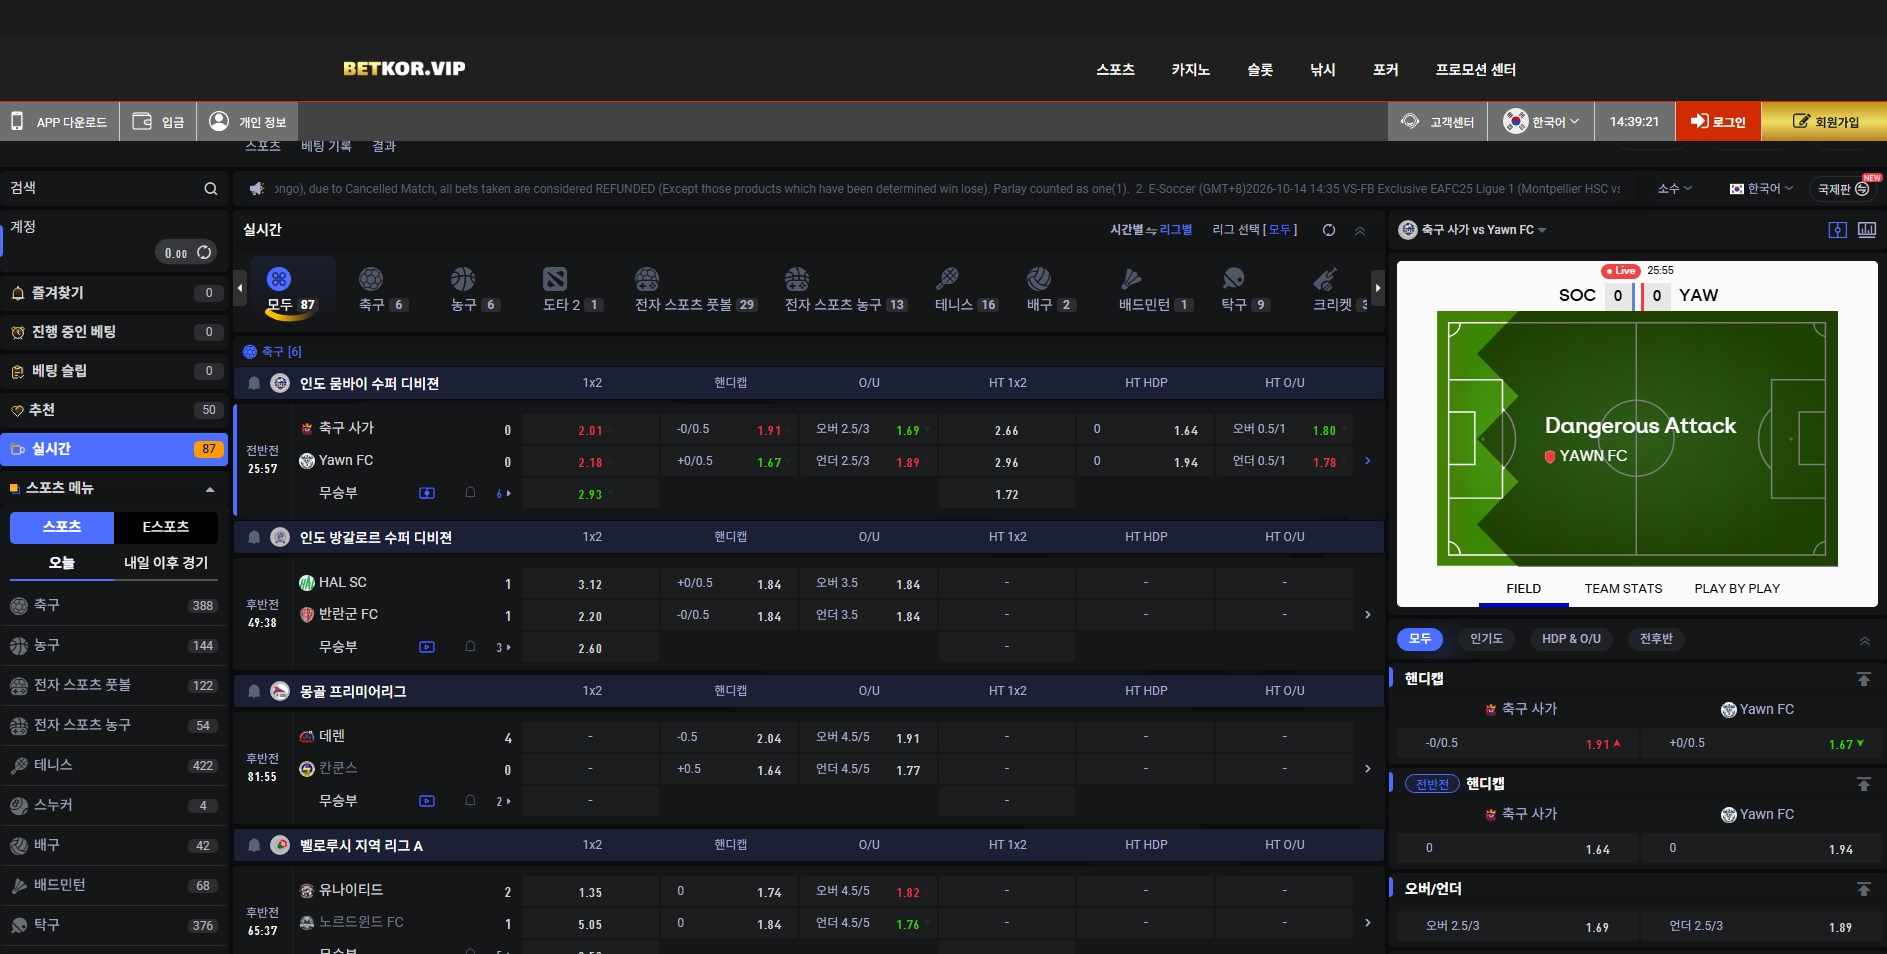This screenshot has height=954, width=1887.
Task: Toggle bell alert in 축구 사가 draw row
Action: pos(470,493)
